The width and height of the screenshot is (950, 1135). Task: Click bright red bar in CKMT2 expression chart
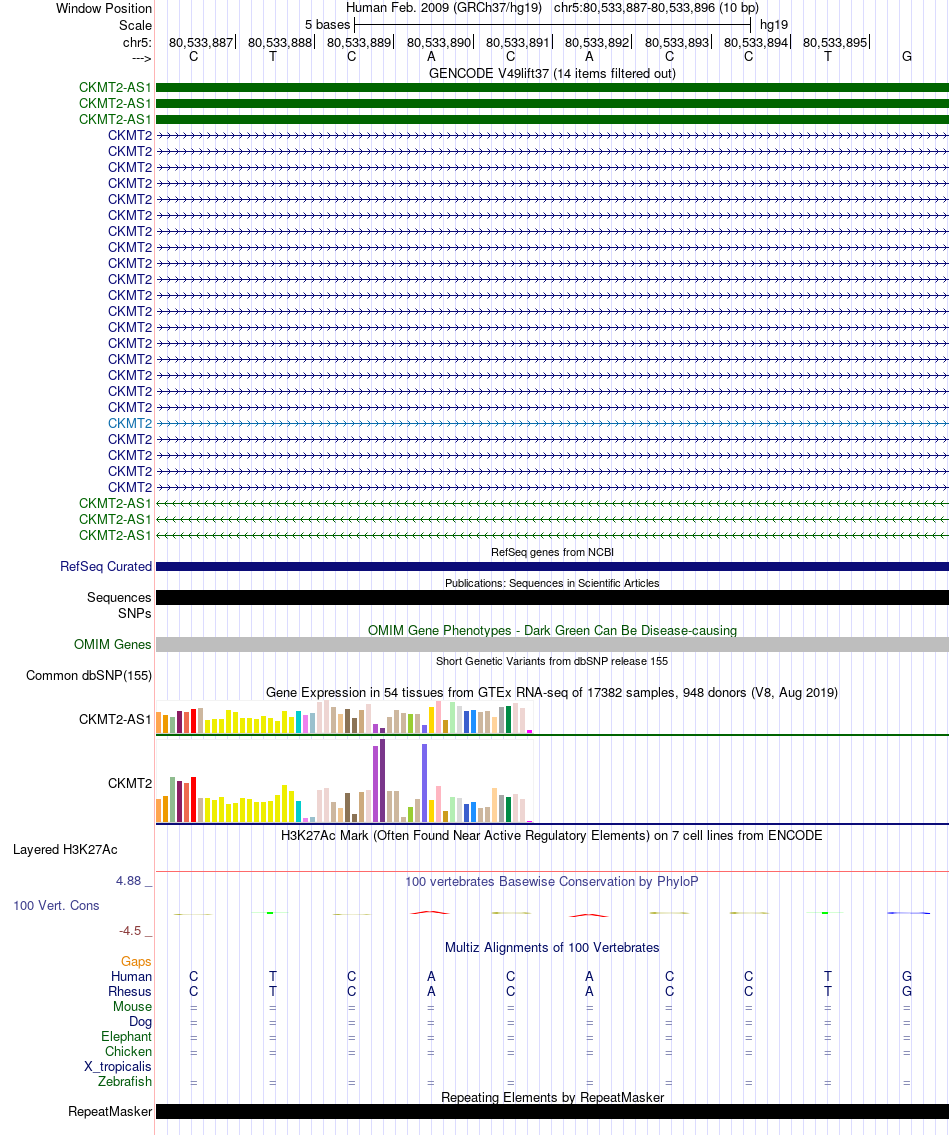193,800
